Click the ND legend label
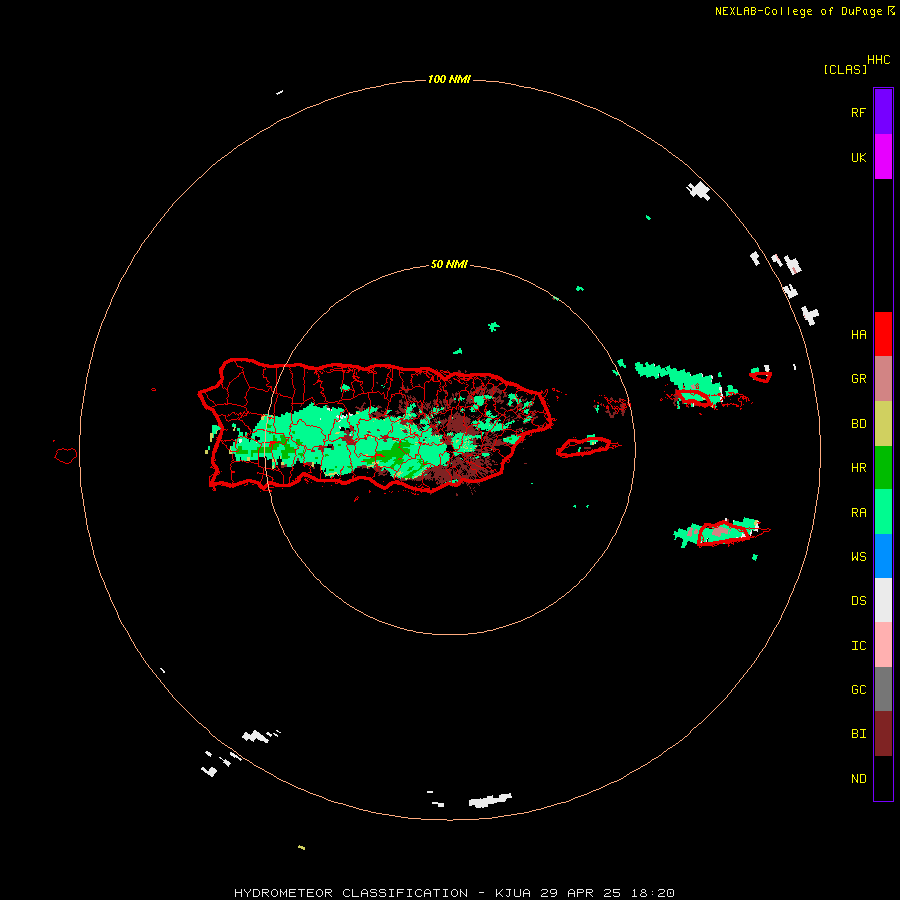Image resolution: width=900 pixels, height=900 pixels. pos(858,778)
